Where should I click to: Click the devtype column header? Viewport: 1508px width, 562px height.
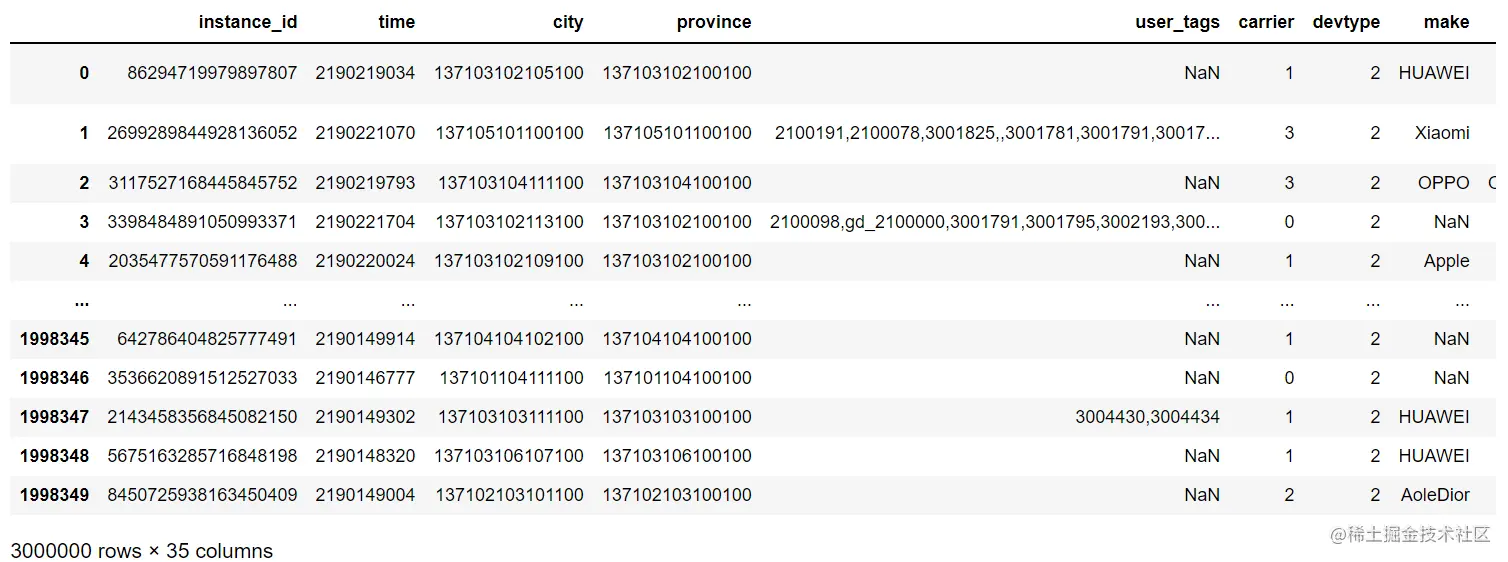(1346, 22)
